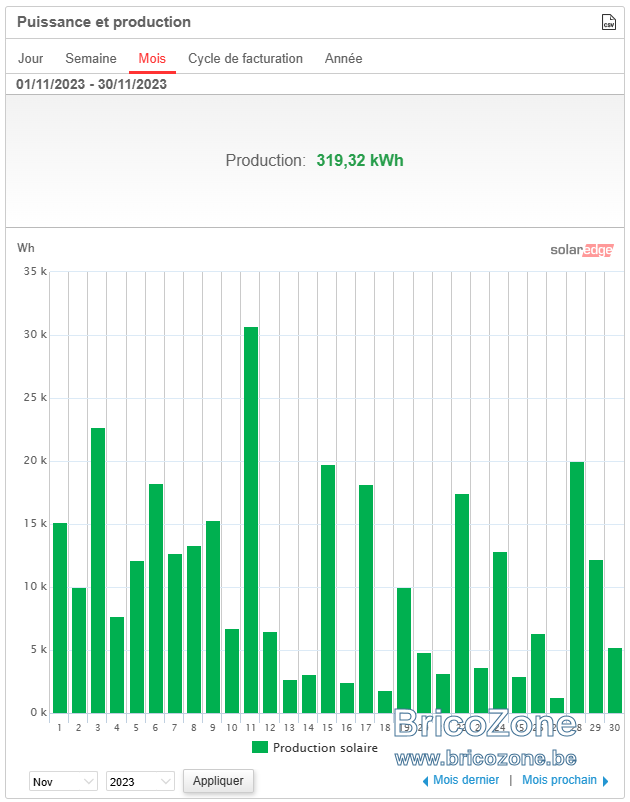Open the 2023 year dropdown
The image size is (630, 802).
click(140, 782)
